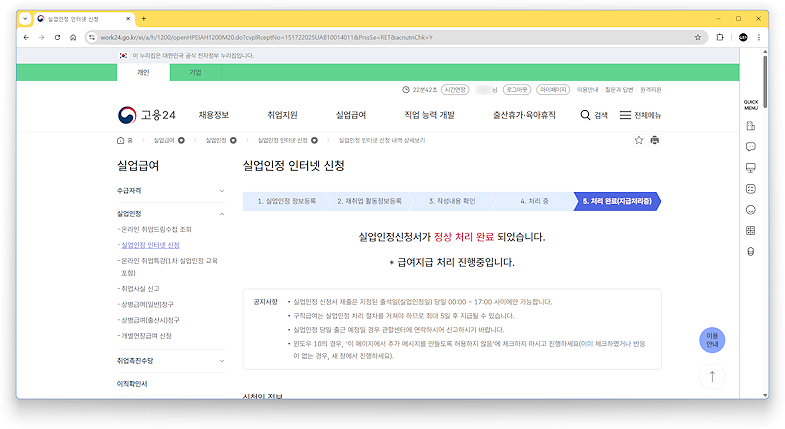
Task: Click the site info icon in address bar
Action: (92, 38)
